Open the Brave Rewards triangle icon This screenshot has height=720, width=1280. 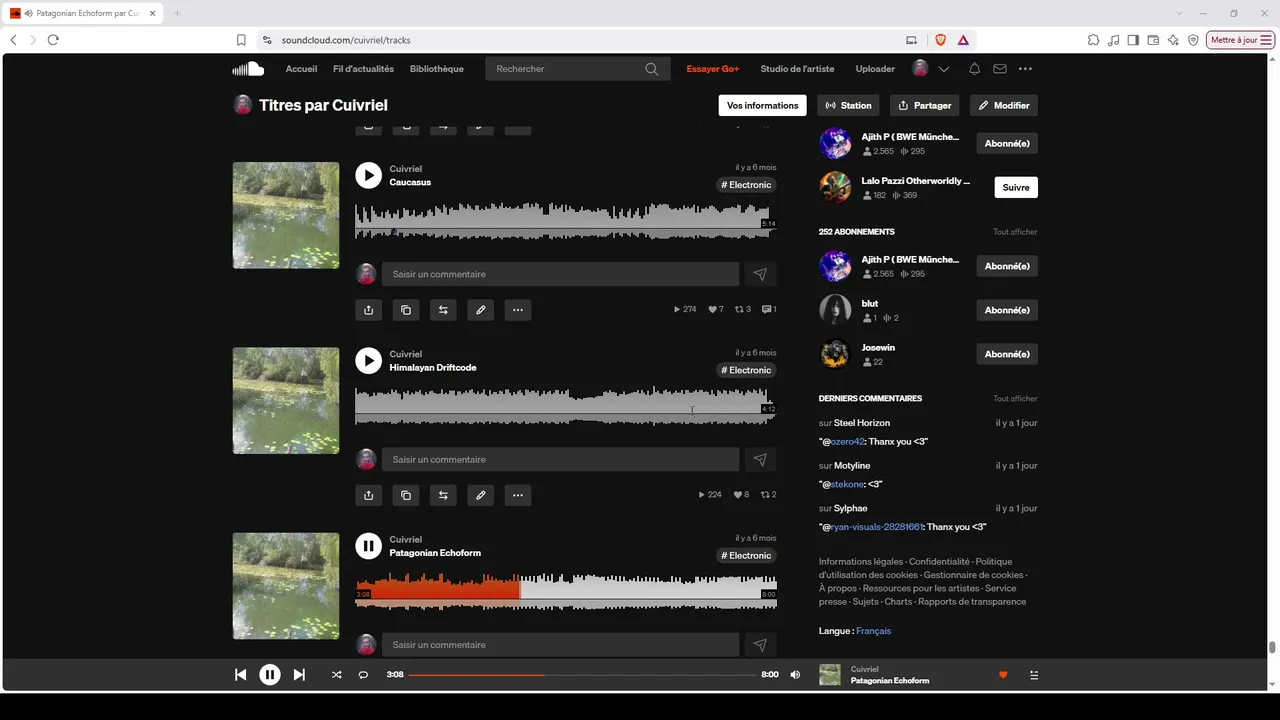pyautogui.click(x=963, y=40)
